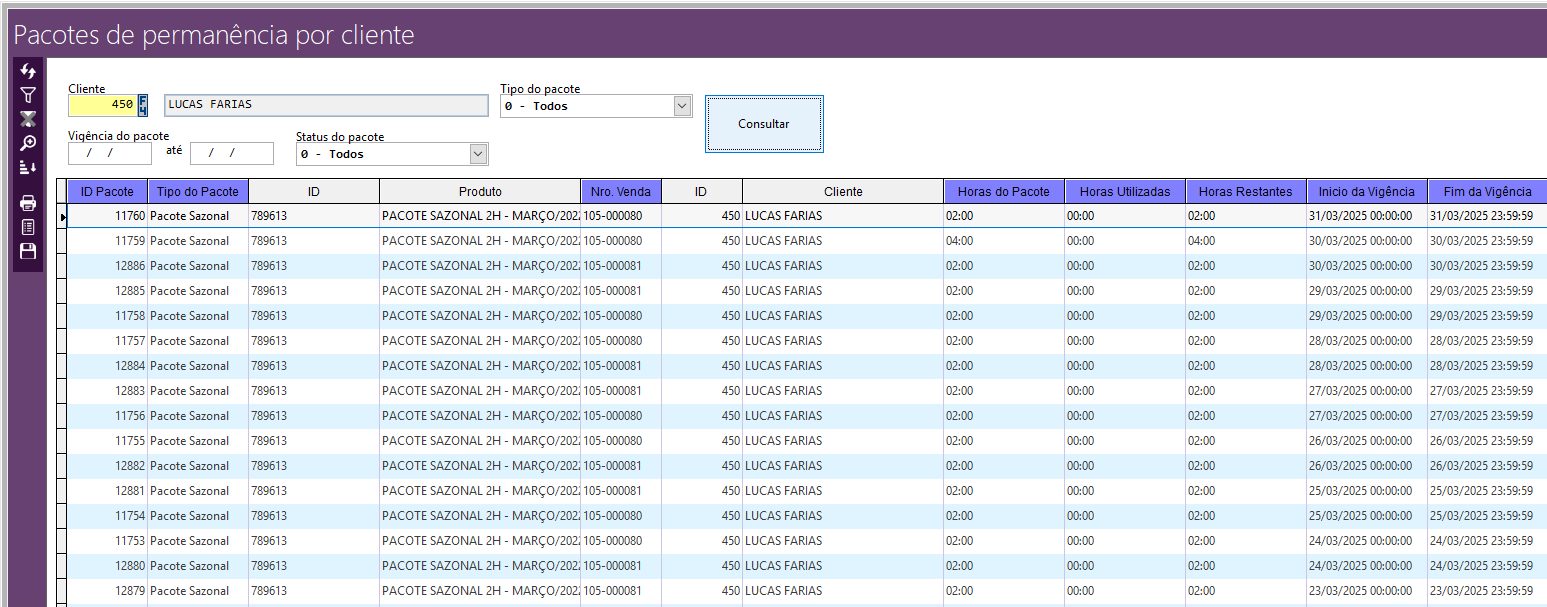
Task: Click the report list document icon
Action: (x=28, y=227)
